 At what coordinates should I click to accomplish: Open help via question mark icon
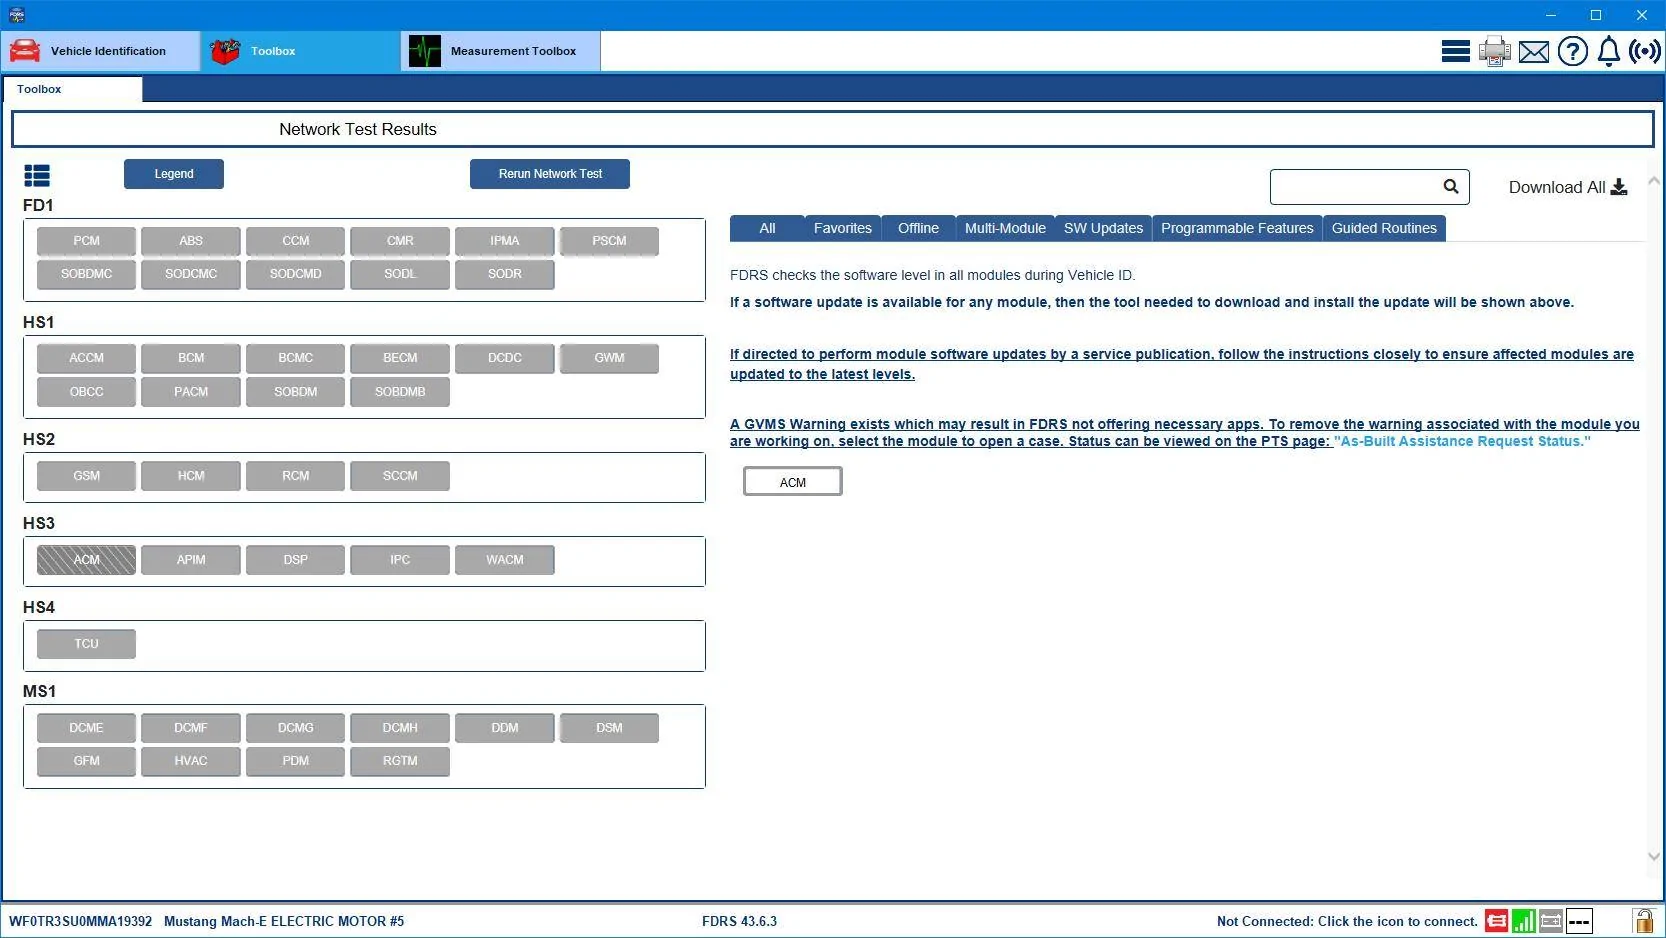1573,51
